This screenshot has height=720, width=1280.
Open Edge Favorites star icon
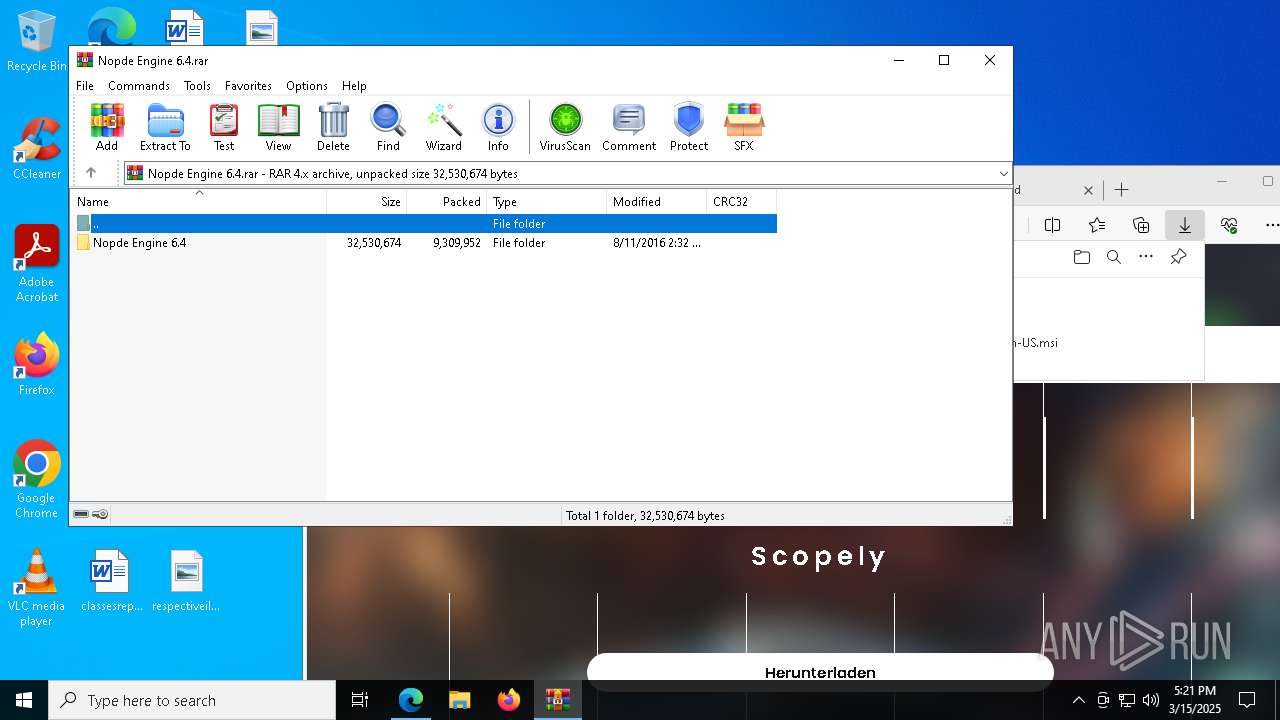[x=1097, y=225]
